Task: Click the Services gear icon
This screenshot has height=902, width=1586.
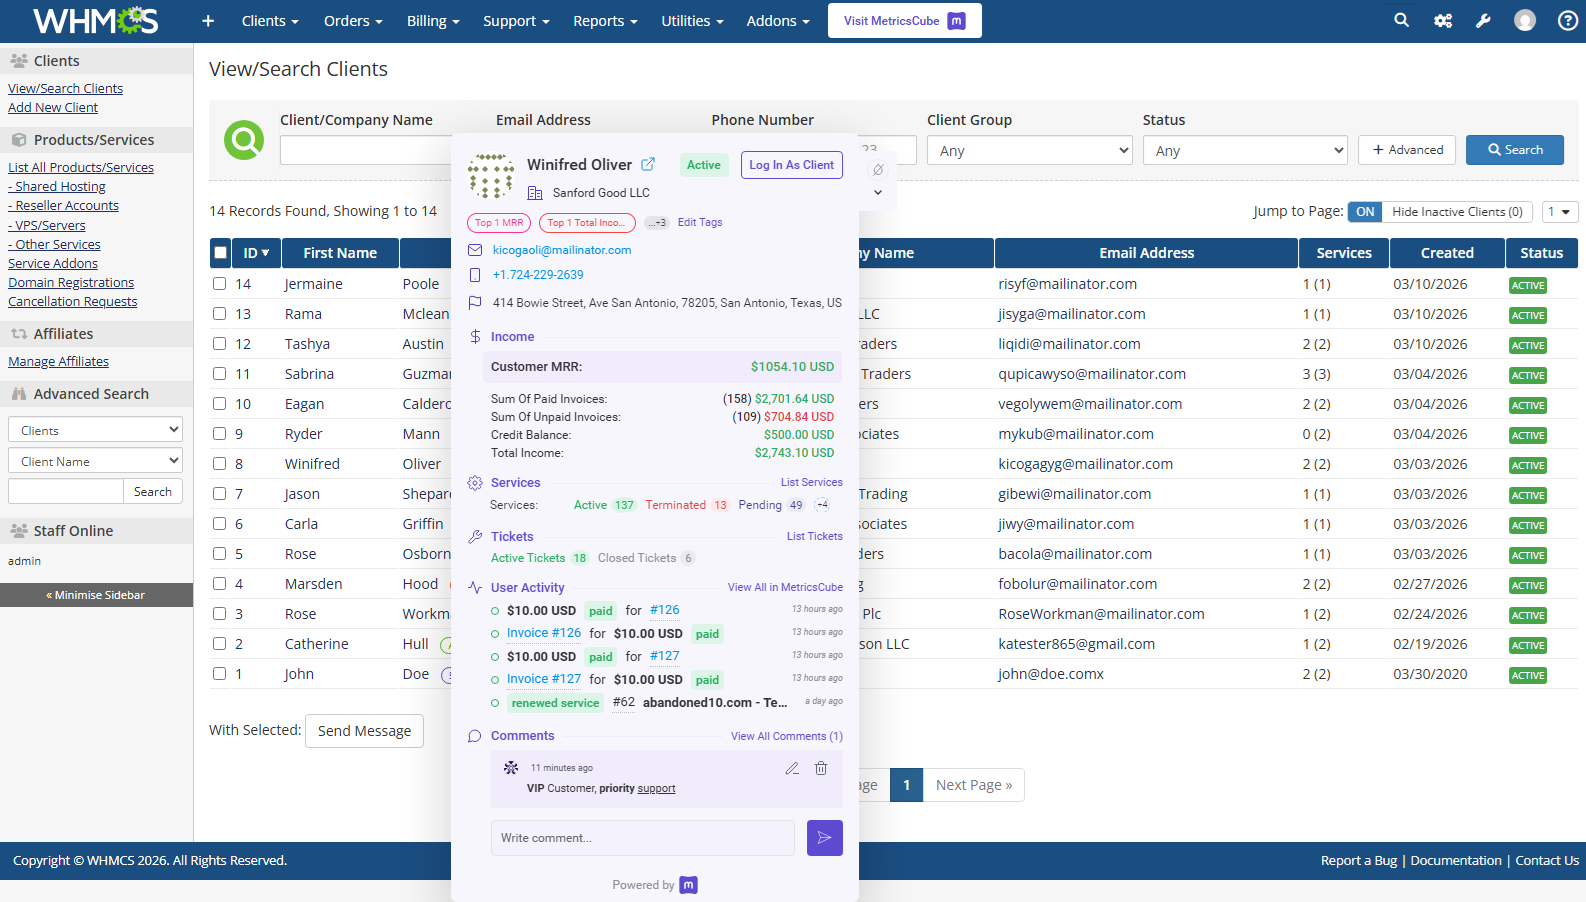Action: 475,483
